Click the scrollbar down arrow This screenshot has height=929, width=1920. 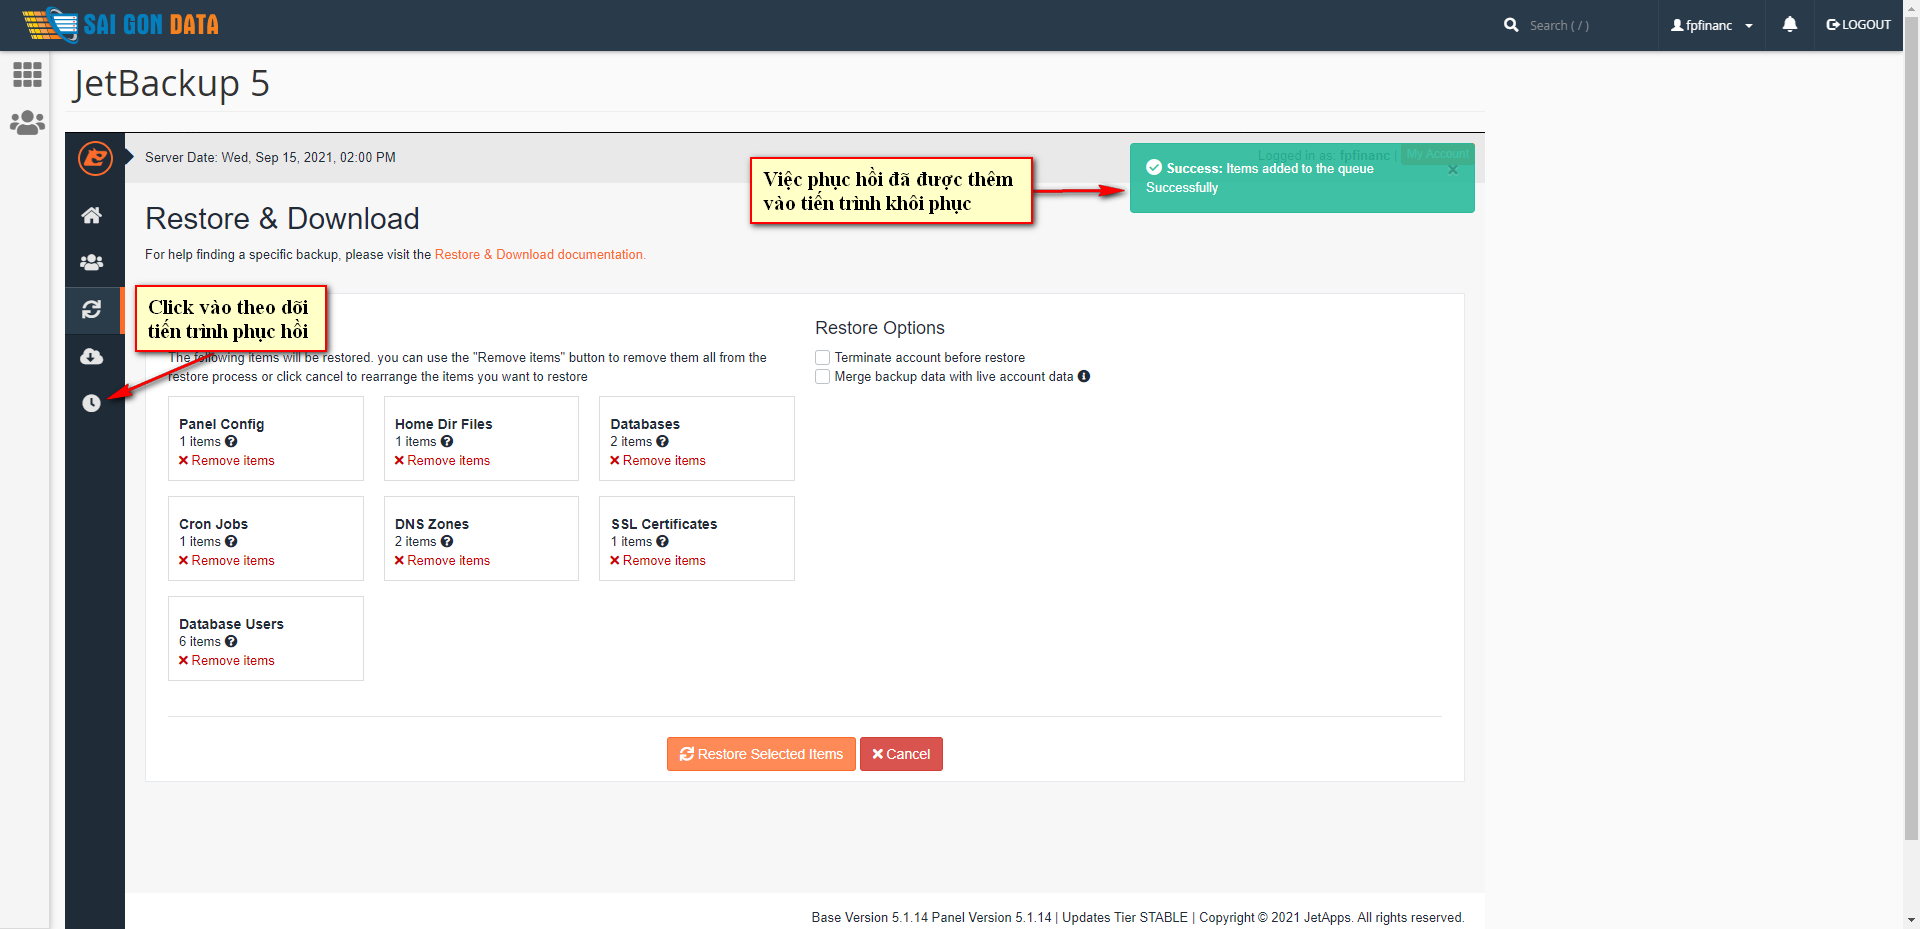(x=1911, y=920)
